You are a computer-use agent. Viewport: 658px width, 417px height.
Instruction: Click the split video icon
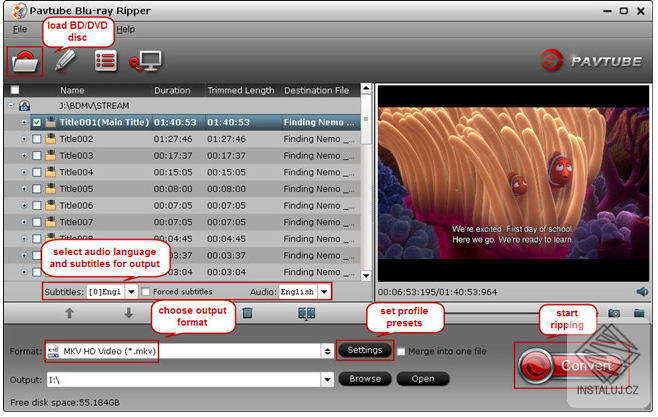pyautogui.click(x=306, y=313)
